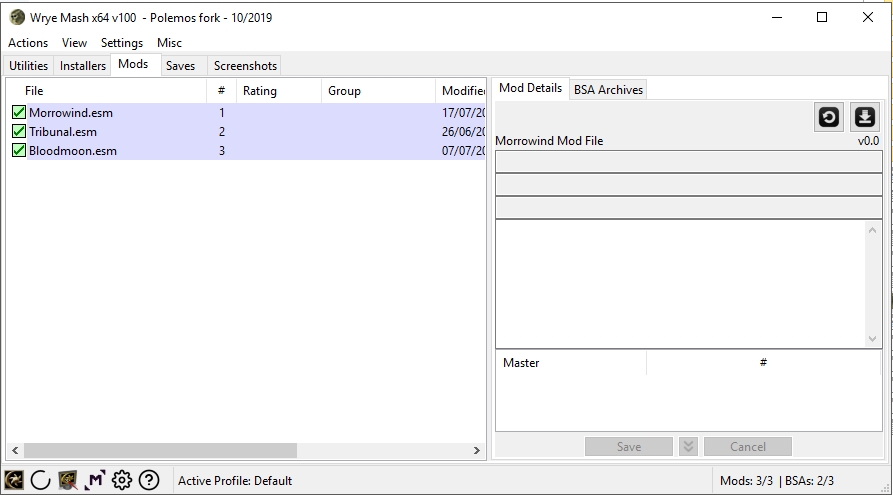This screenshot has height=495, width=893.
Task: Click the circular refresh icon in status bar
Action: tap(40, 480)
